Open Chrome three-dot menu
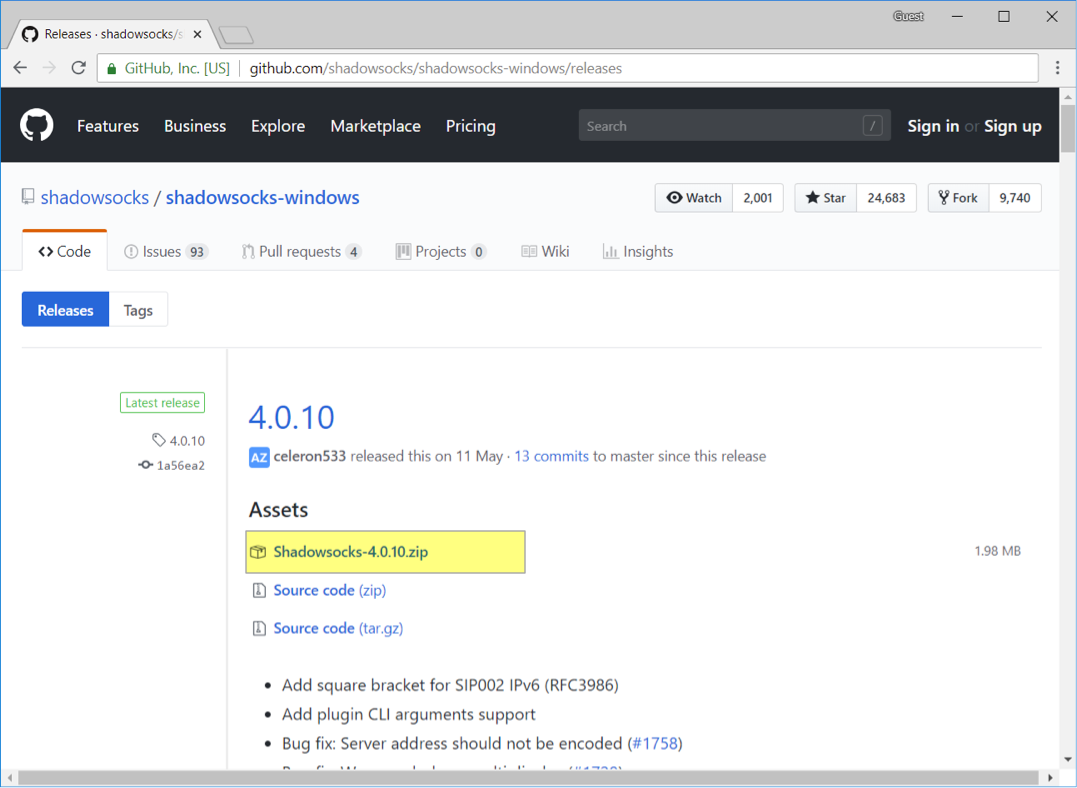This screenshot has width=1077, height=788. point(1057,67)
